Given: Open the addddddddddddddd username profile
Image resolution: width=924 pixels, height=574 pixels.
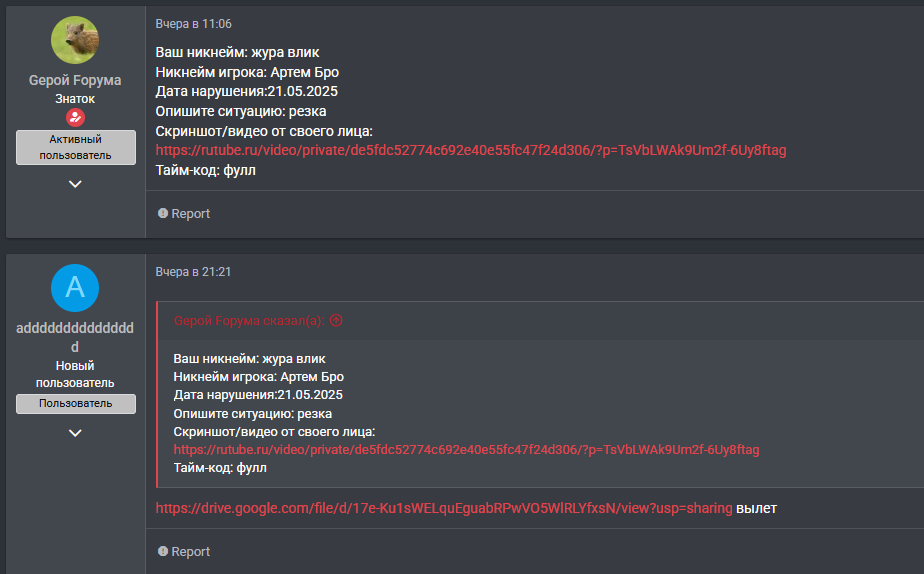Looking at the screenshot, I should [75, 337].
